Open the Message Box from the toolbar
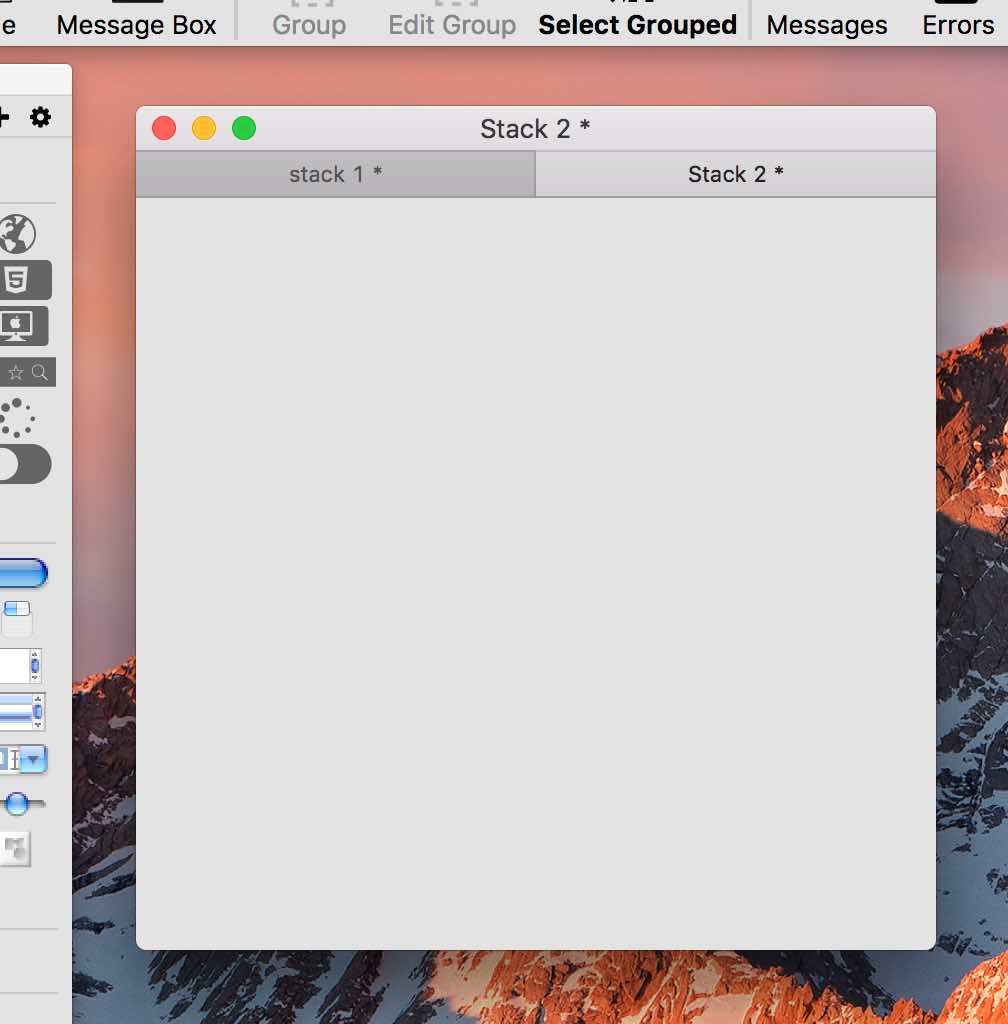This screenshot has width=1008, height=1024. click(x=136, y=25)
